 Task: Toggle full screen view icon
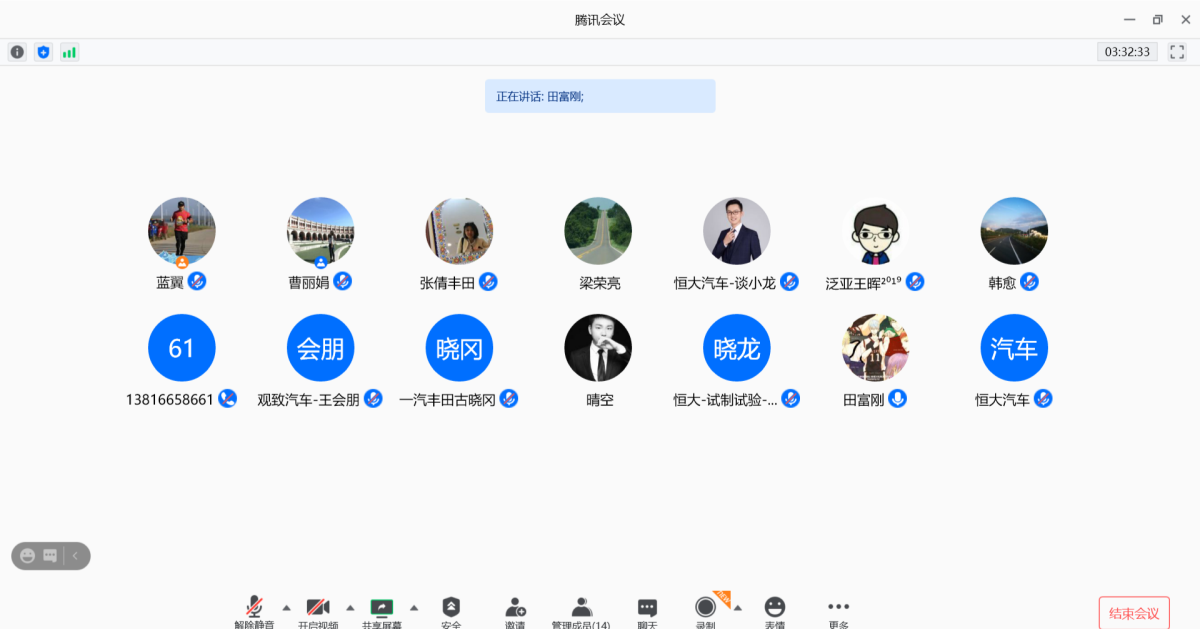coord(1177,52)
